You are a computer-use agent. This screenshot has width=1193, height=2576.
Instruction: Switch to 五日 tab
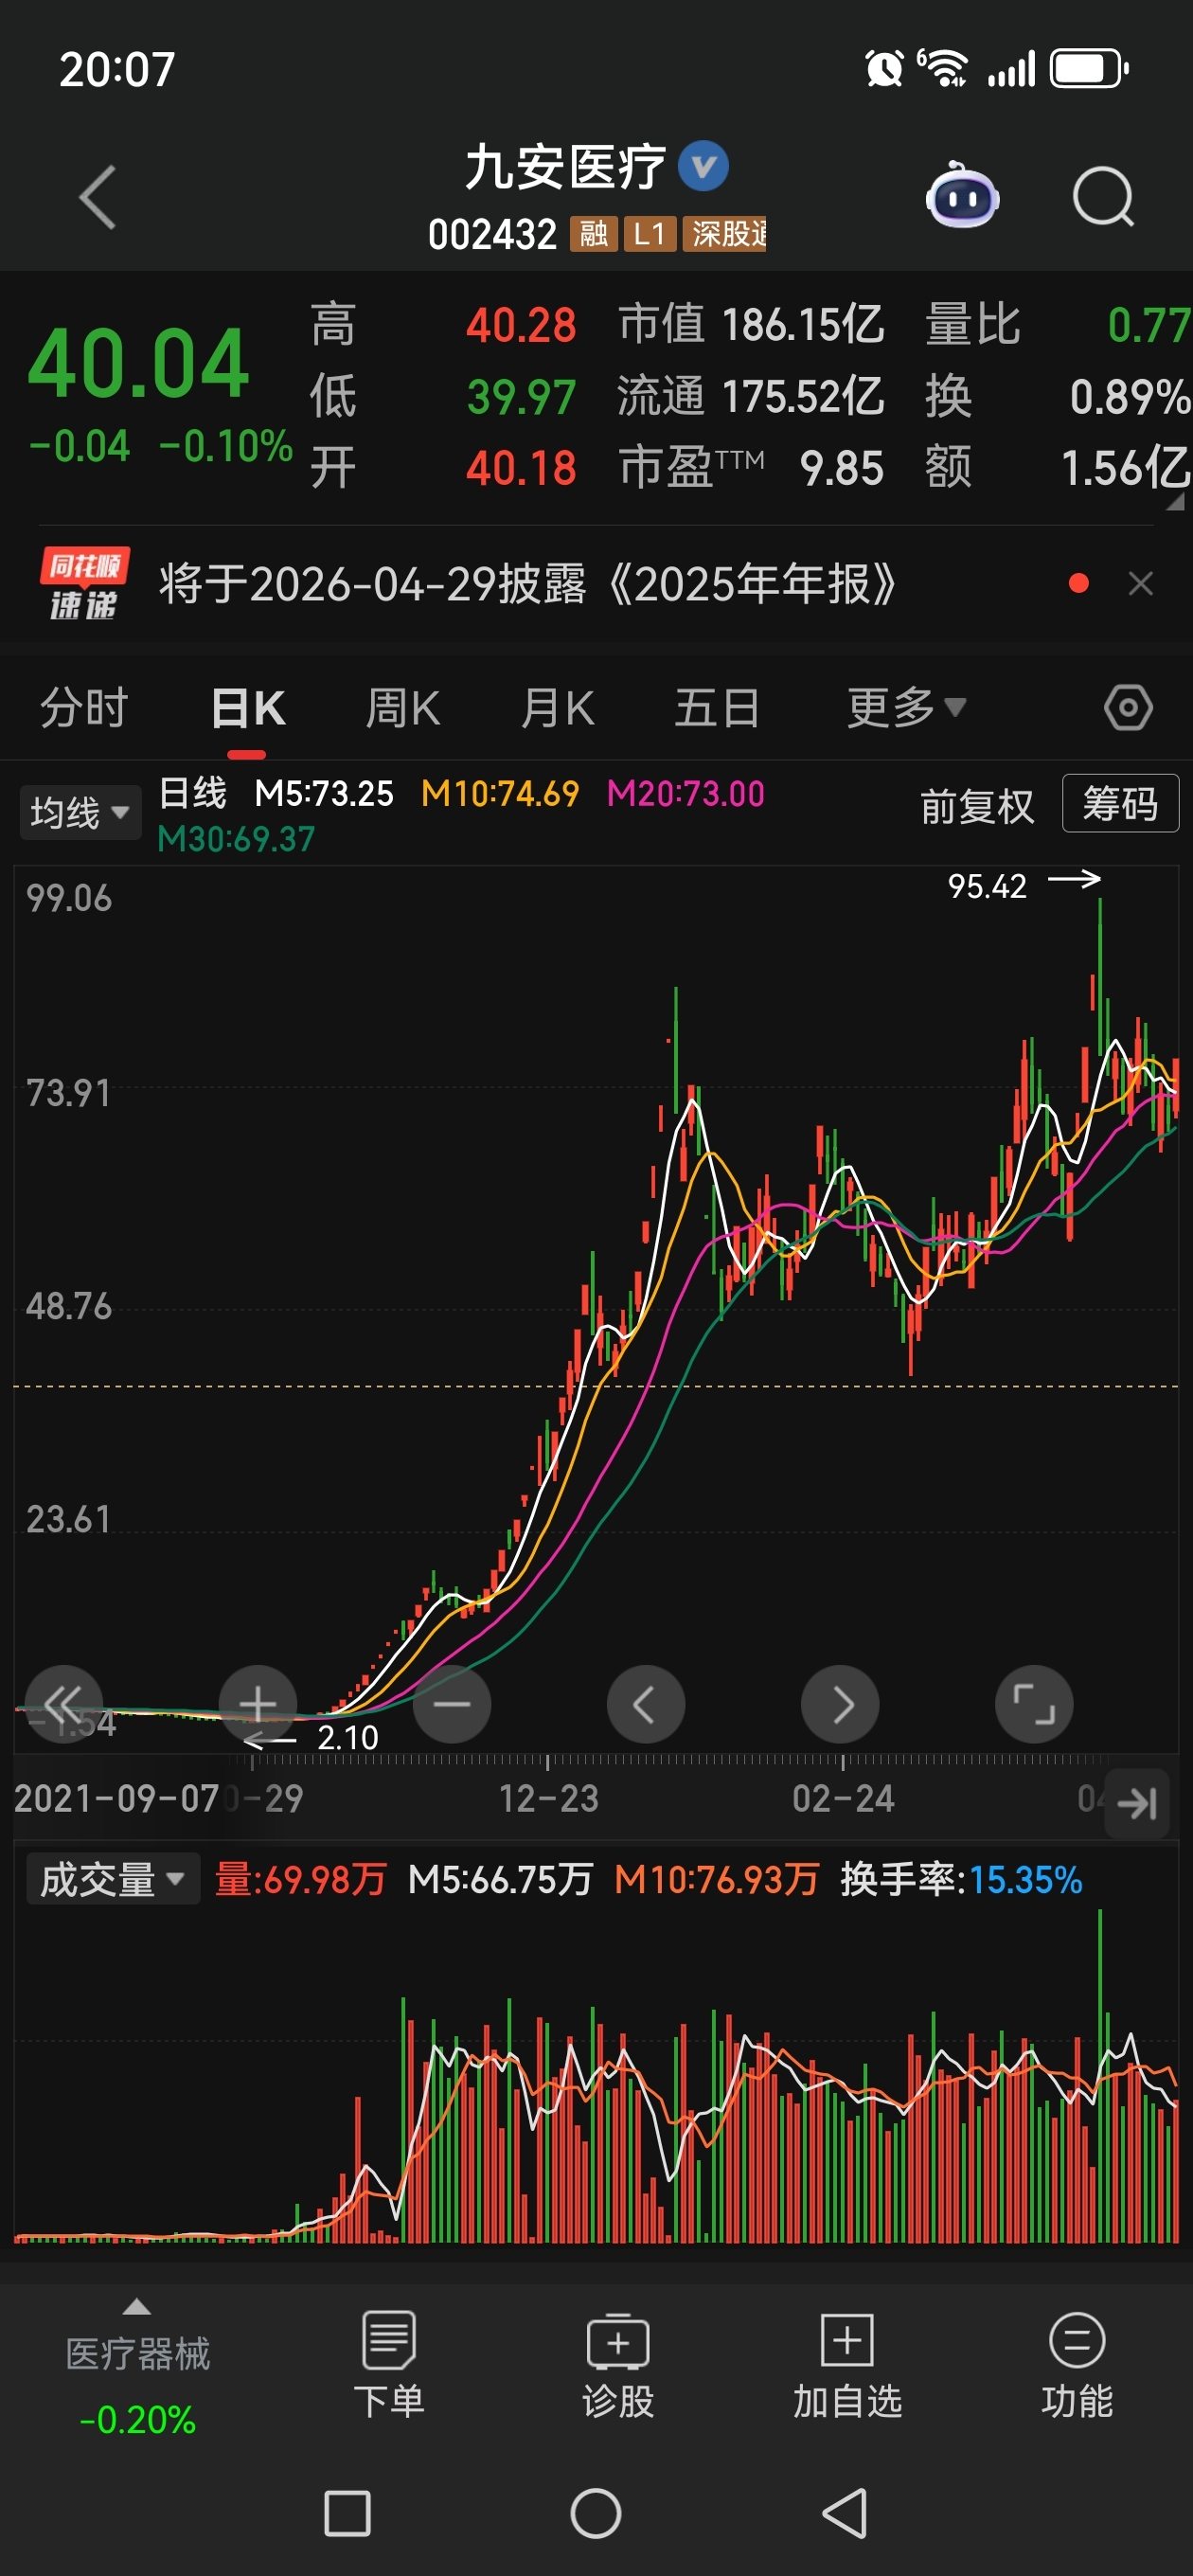click(x=717, y=708)
